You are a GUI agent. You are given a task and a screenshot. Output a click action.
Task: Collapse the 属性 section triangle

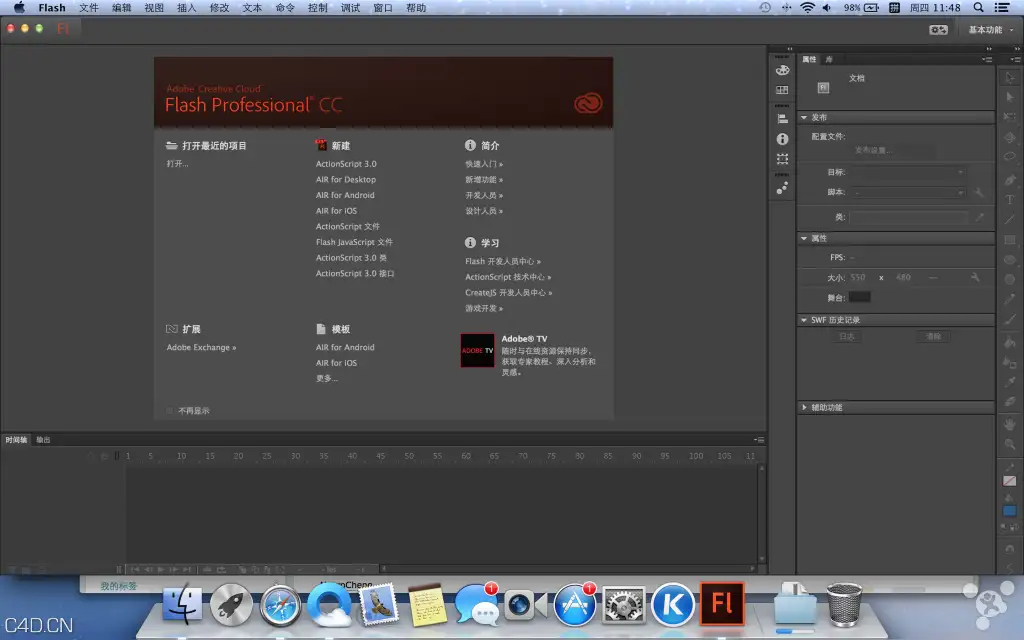click(804, 238)
